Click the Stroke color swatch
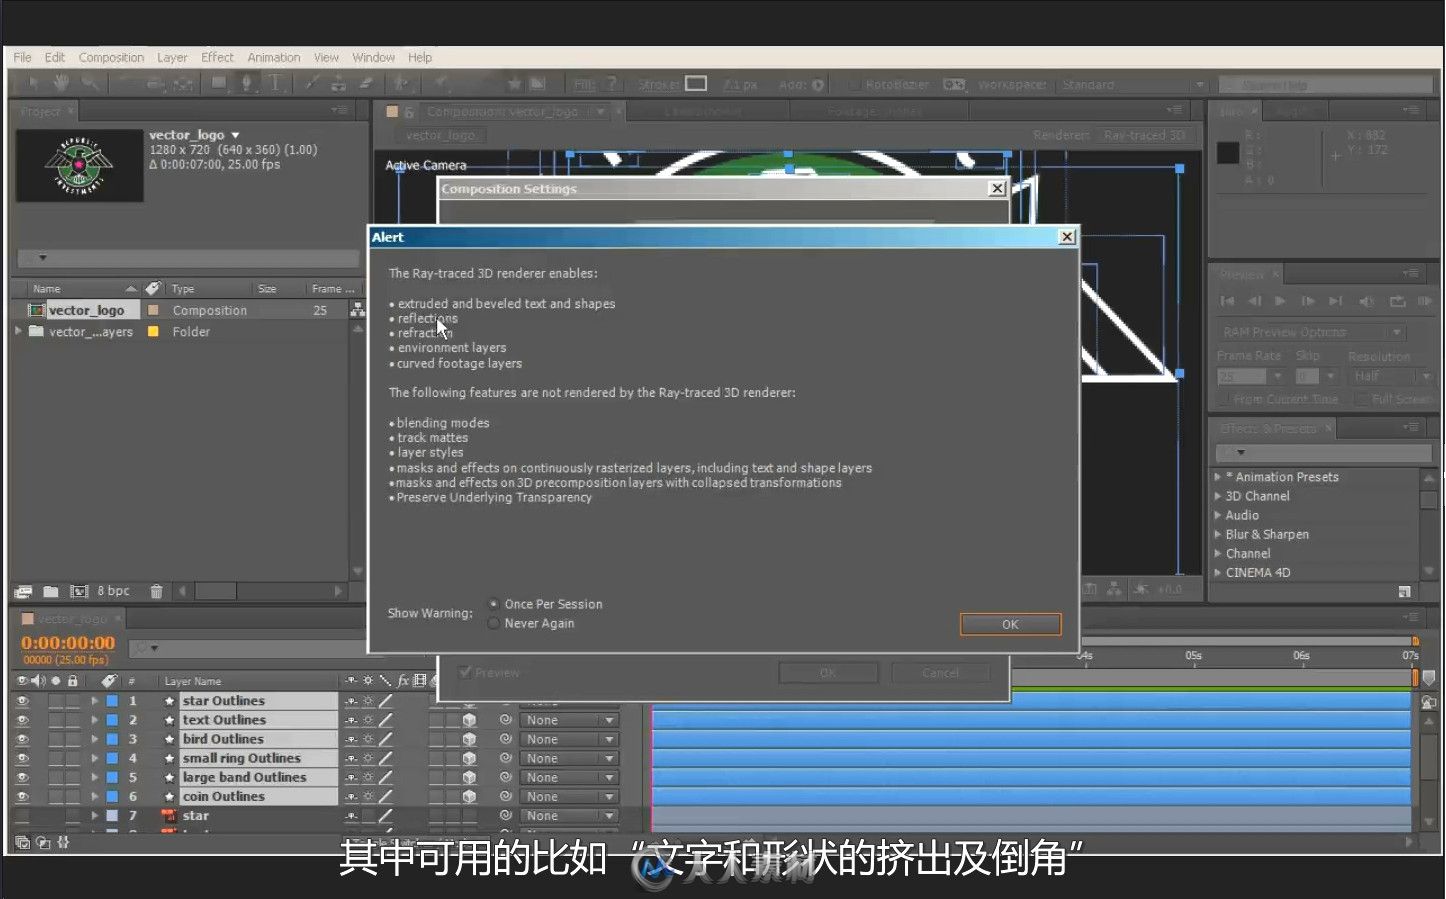Screen dimensions: 1446x899 (696, 84)
